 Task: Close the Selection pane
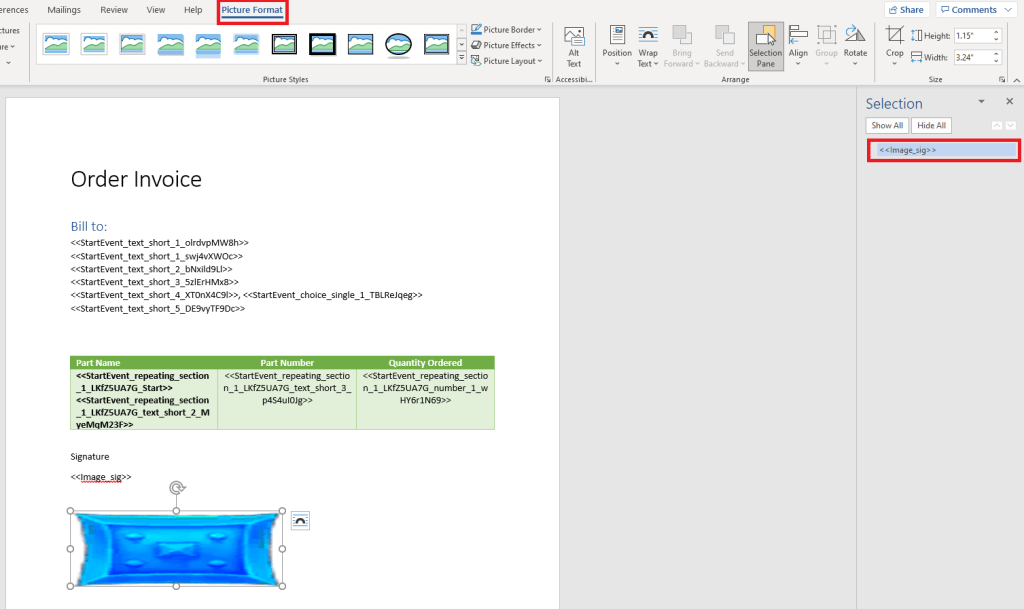[x=1009, y=102]
